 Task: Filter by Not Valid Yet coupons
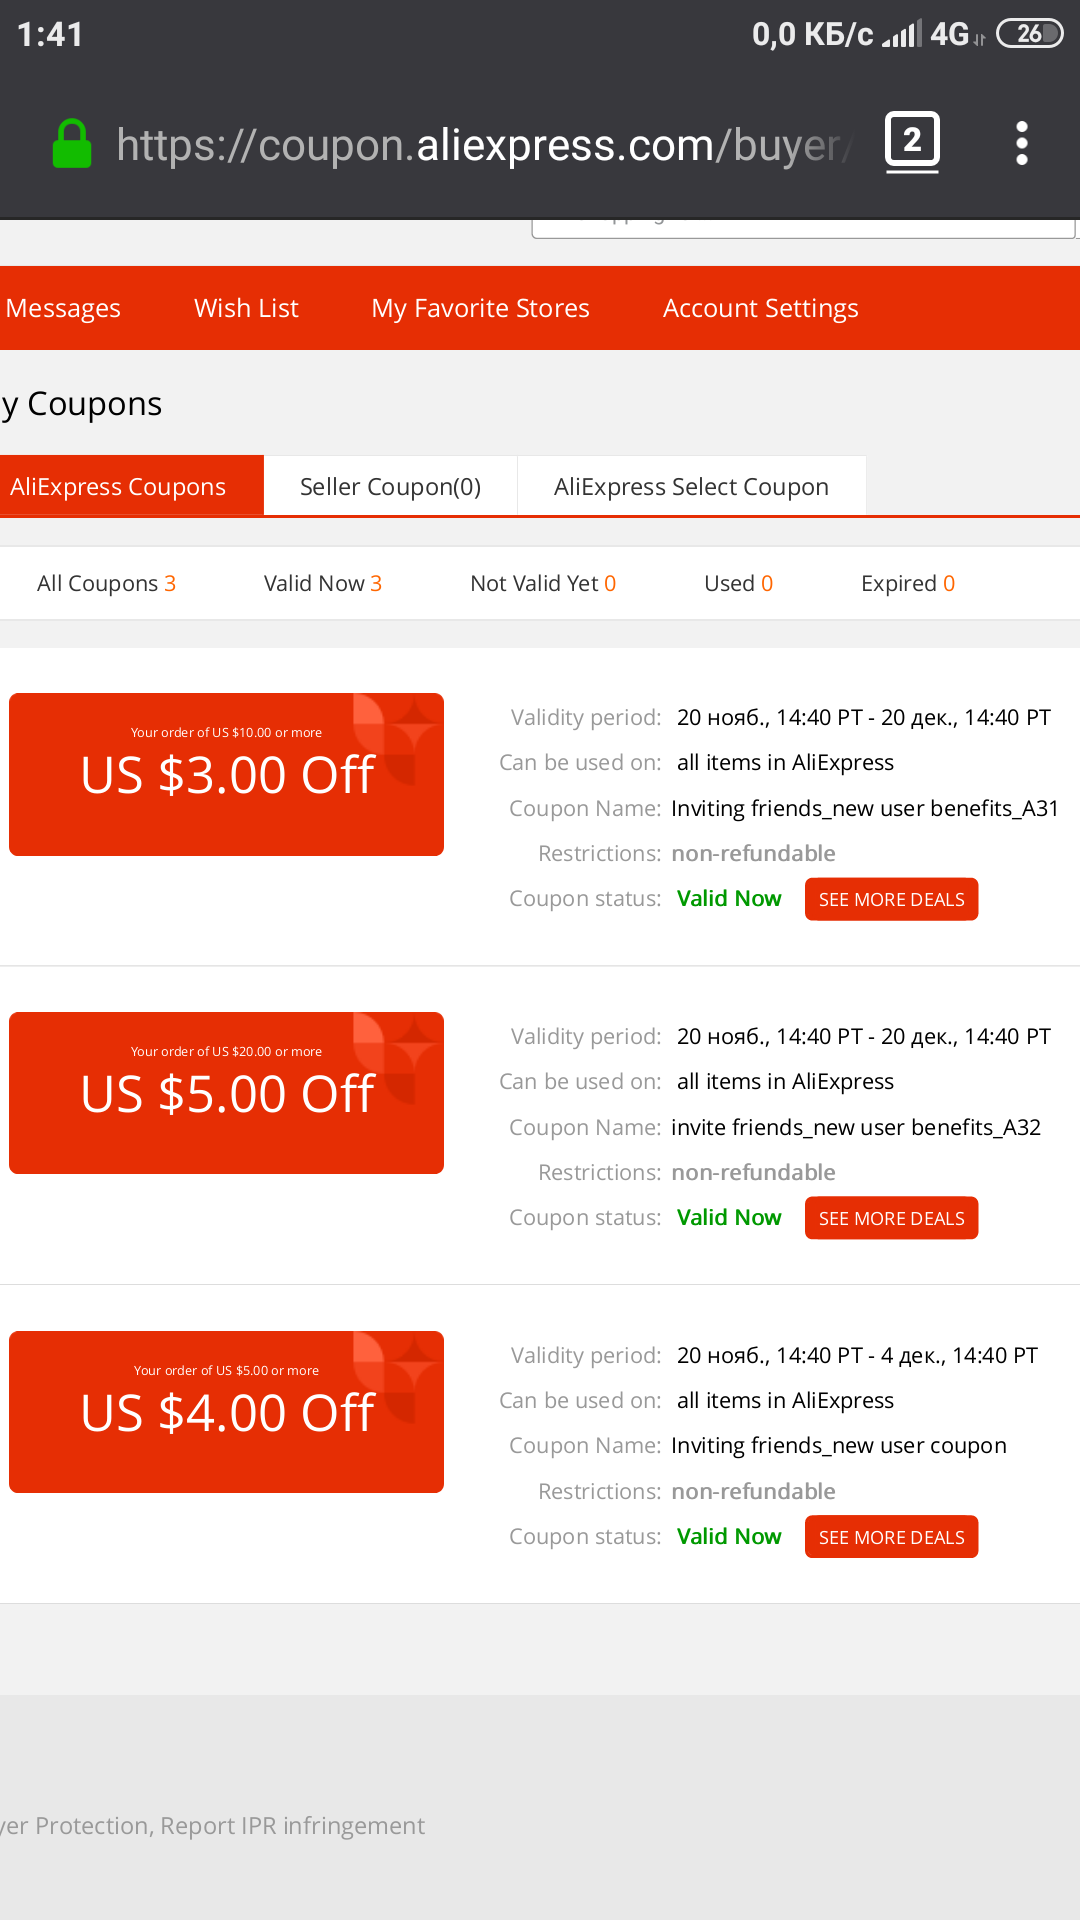pyautogui.click(x=543, y=583)
